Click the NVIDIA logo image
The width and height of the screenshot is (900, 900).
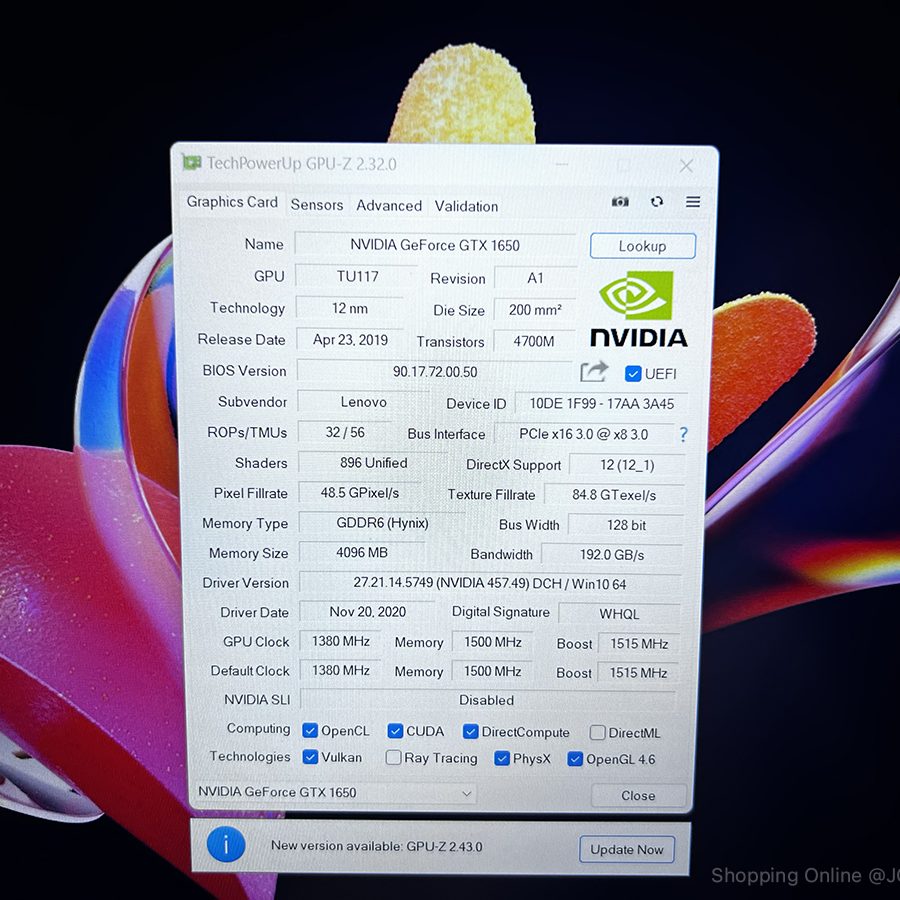[x=638, y=309]
